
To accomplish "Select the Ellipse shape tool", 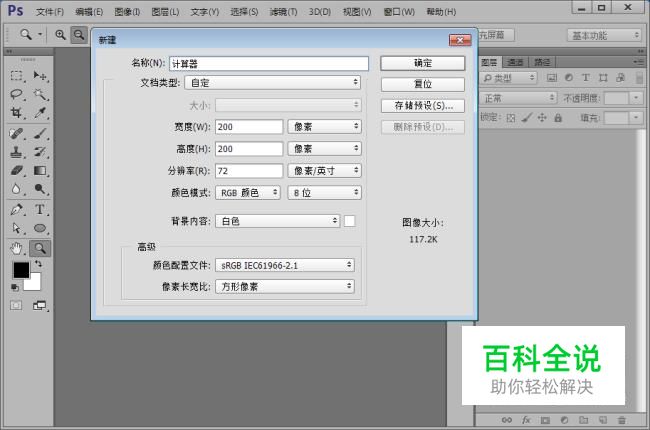I will (40, 228).
